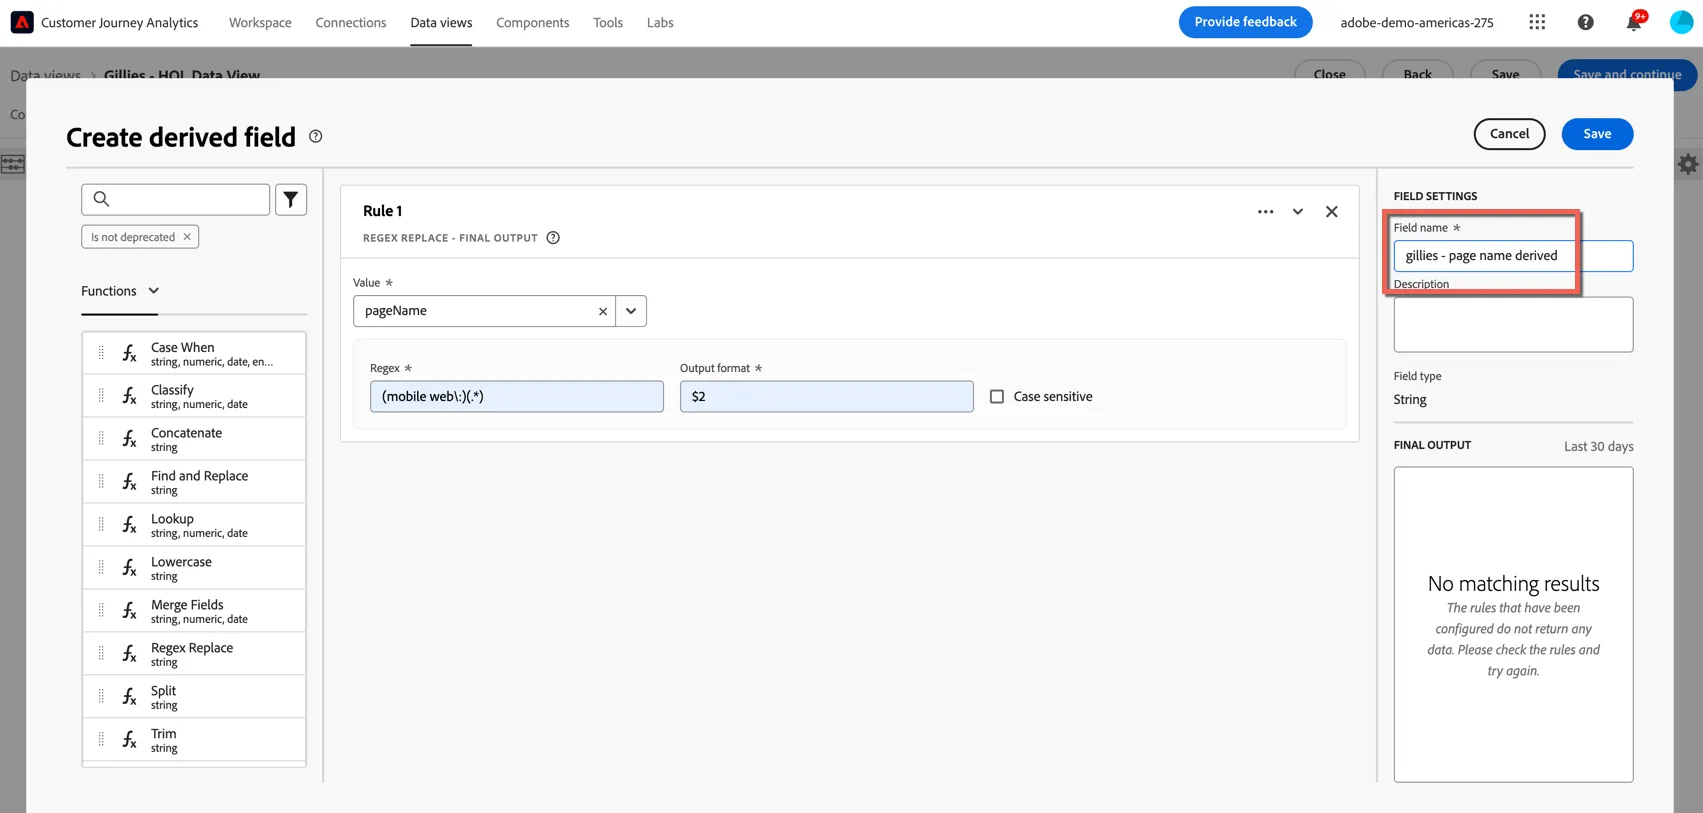Image resolution: width=1703 pixels, height=813 pixels.
Task: Click the functions search box
Action: tap(176, 199)
